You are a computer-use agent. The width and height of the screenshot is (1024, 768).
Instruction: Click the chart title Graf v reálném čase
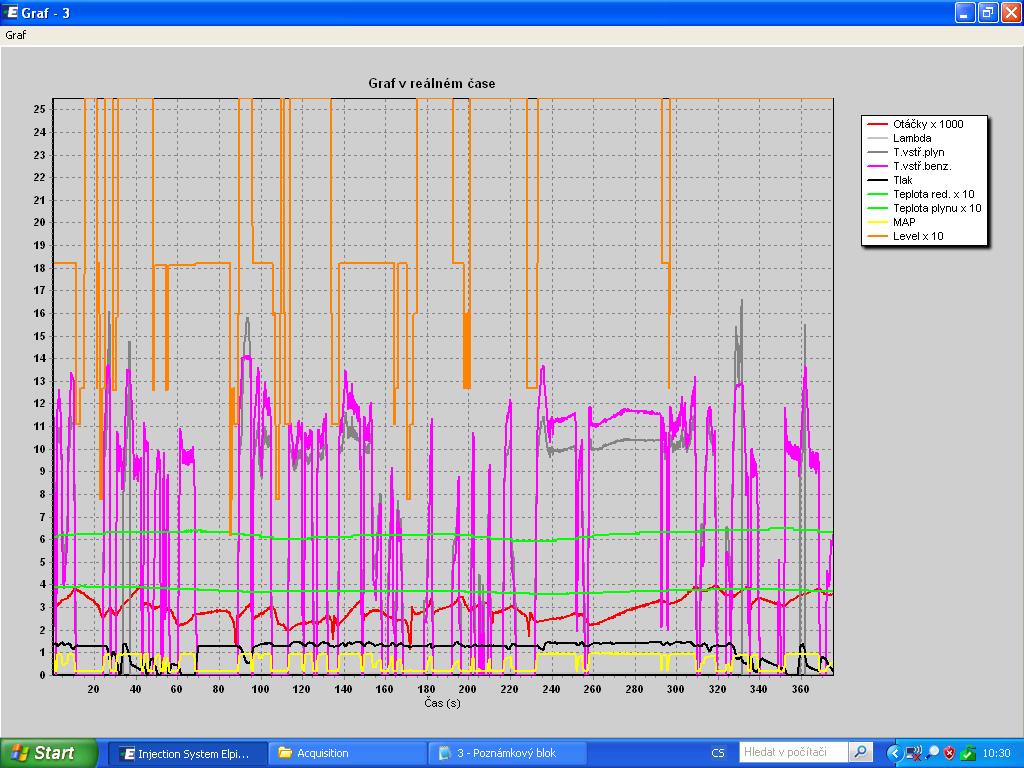tap(432, 84)
